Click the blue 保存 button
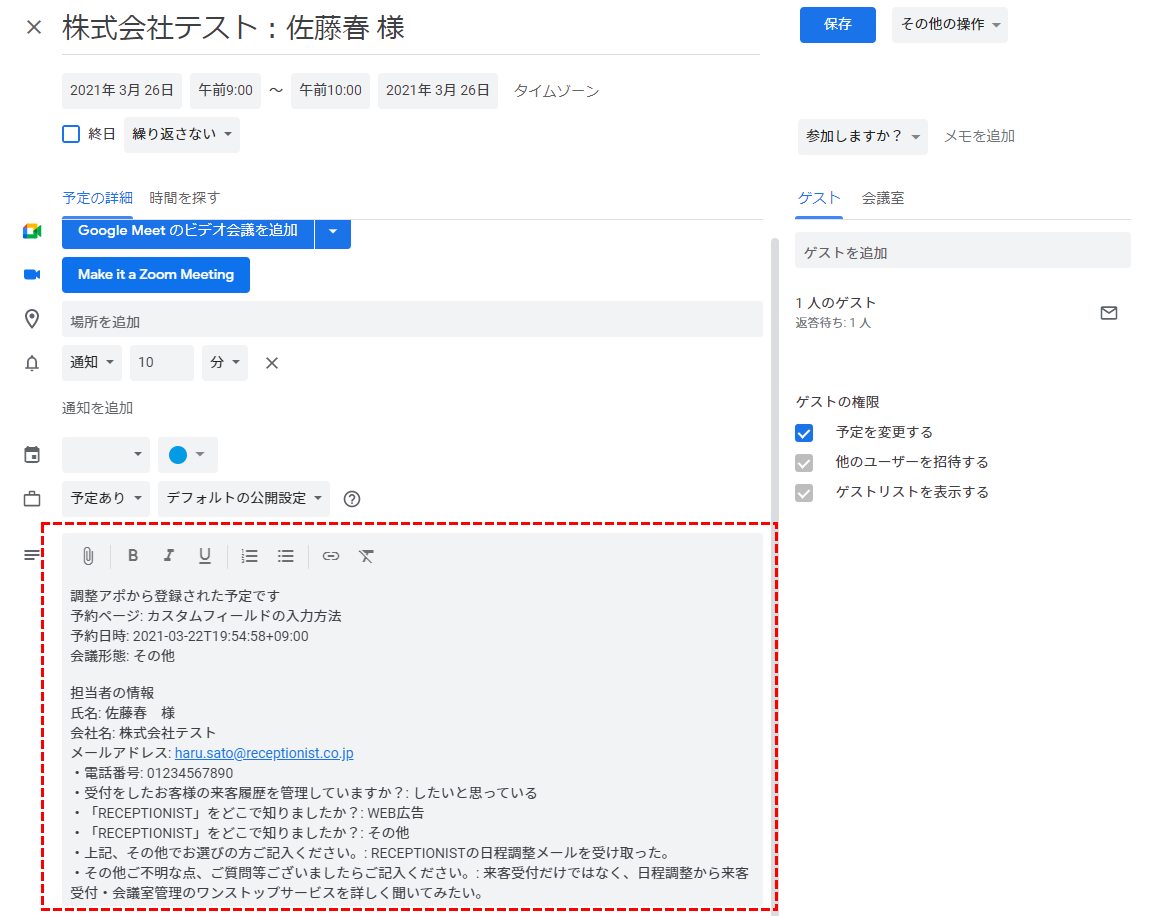 [837, 25]
